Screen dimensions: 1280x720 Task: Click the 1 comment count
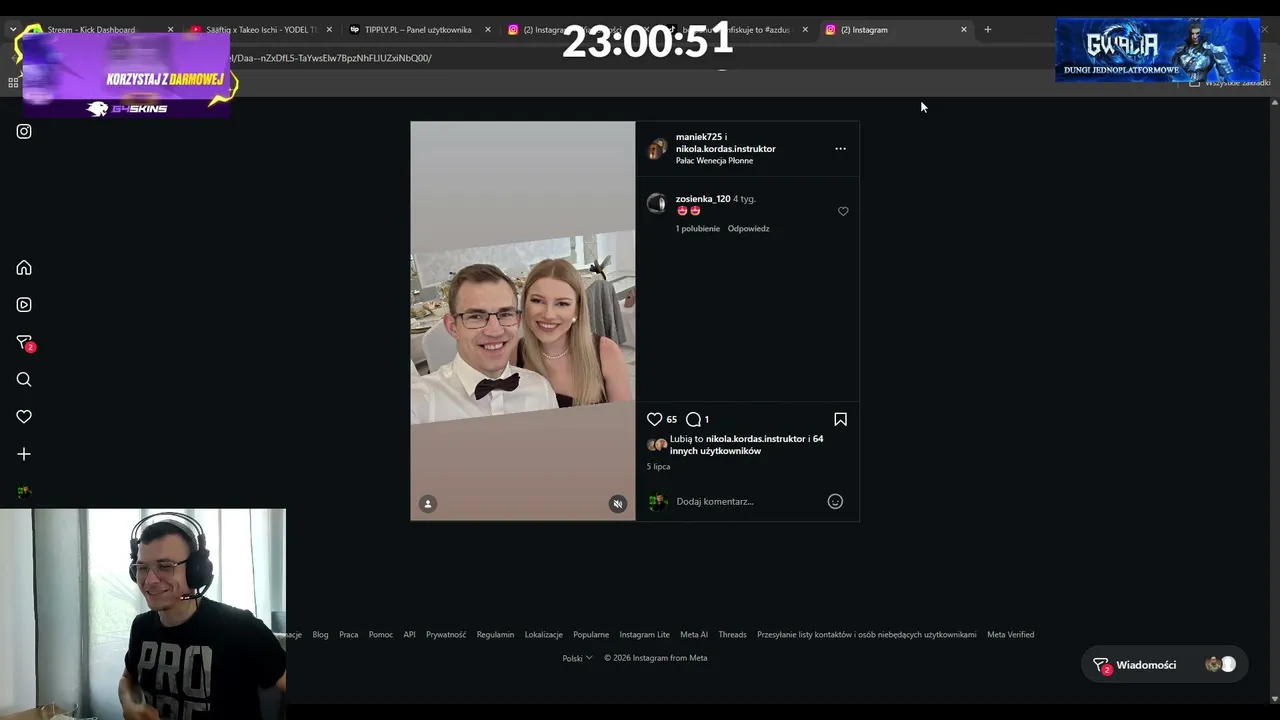[x=706, y=420]
